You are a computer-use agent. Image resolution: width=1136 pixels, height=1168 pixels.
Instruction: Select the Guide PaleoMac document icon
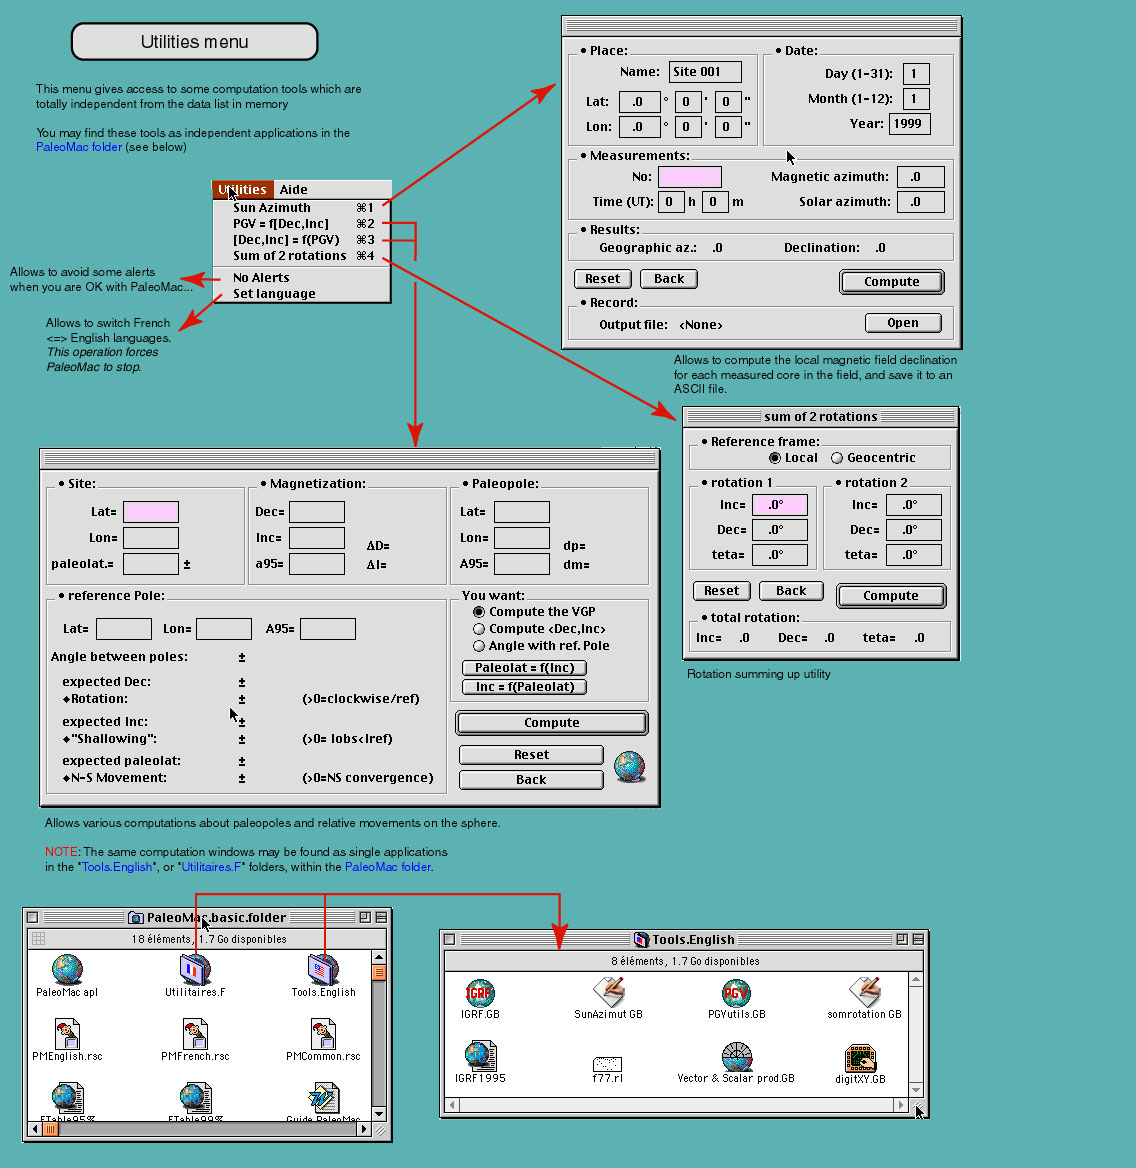323,1099
